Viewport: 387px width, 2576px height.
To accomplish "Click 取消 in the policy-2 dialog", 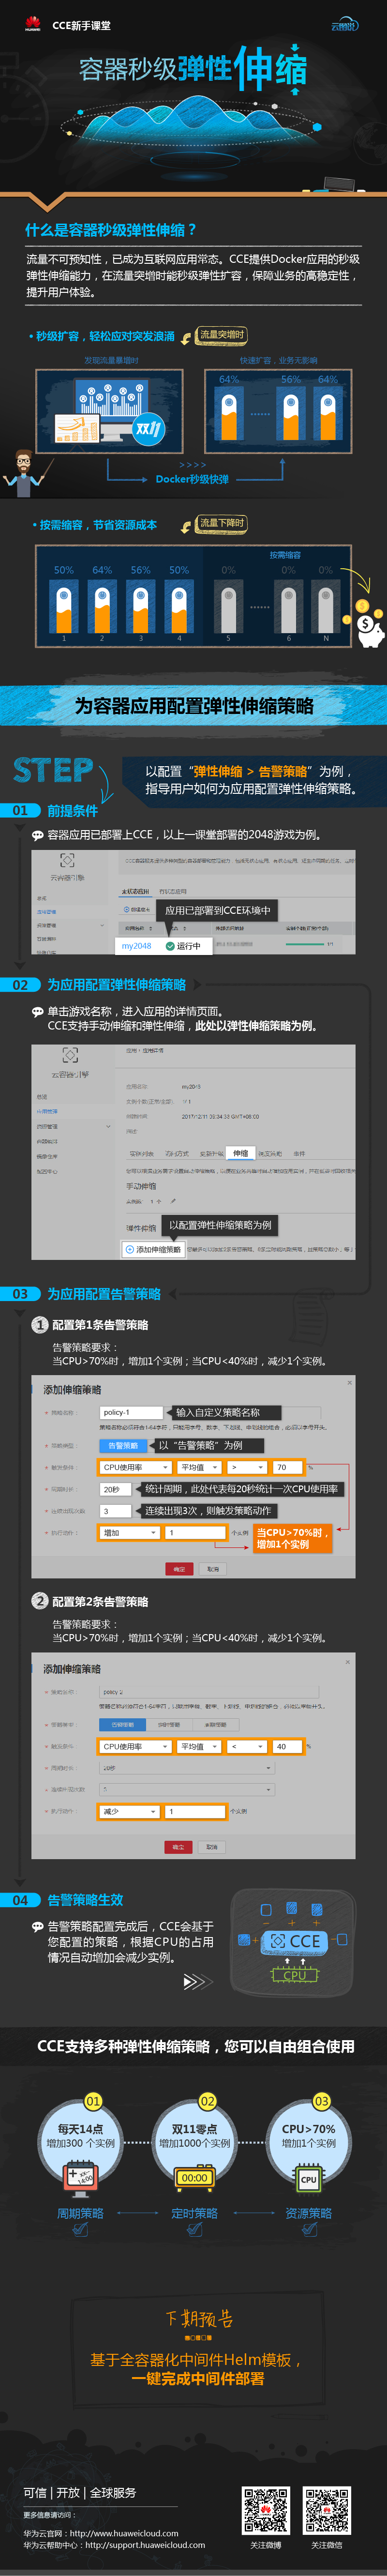I will tap(211, 1846).
